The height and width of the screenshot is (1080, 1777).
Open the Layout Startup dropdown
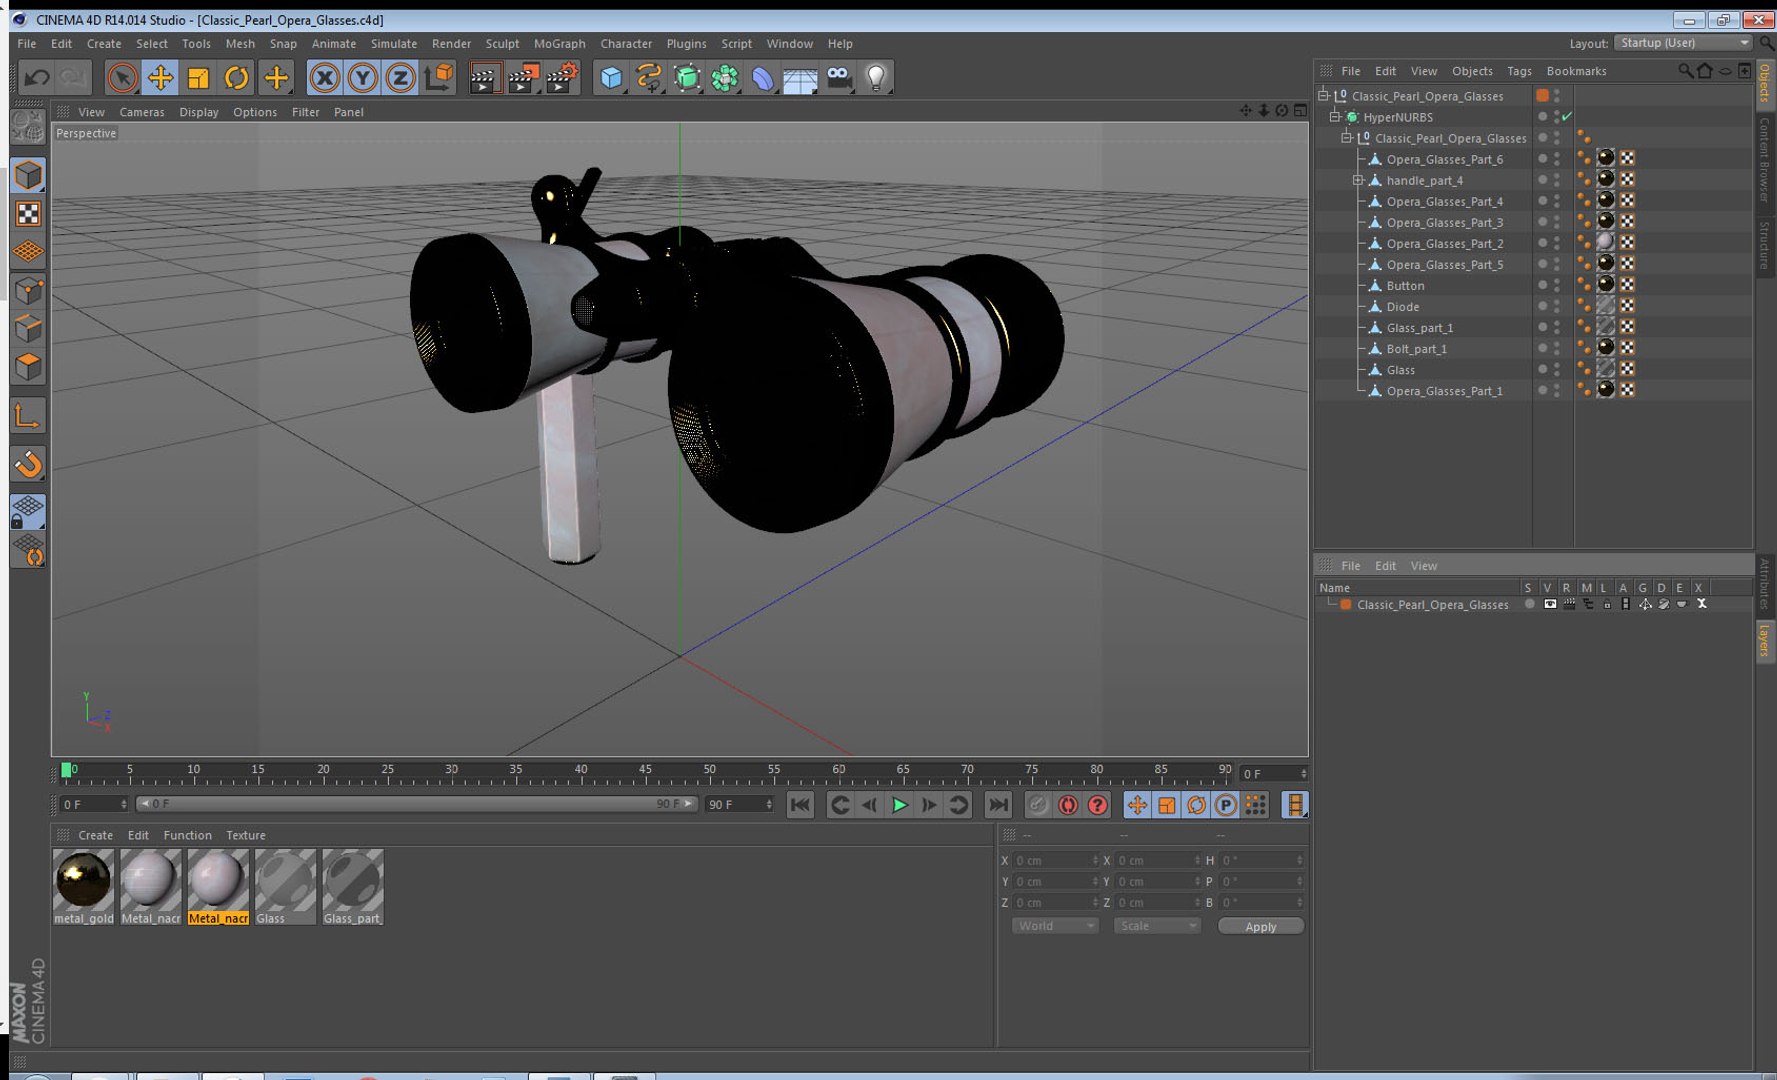tap(1683, 43)
